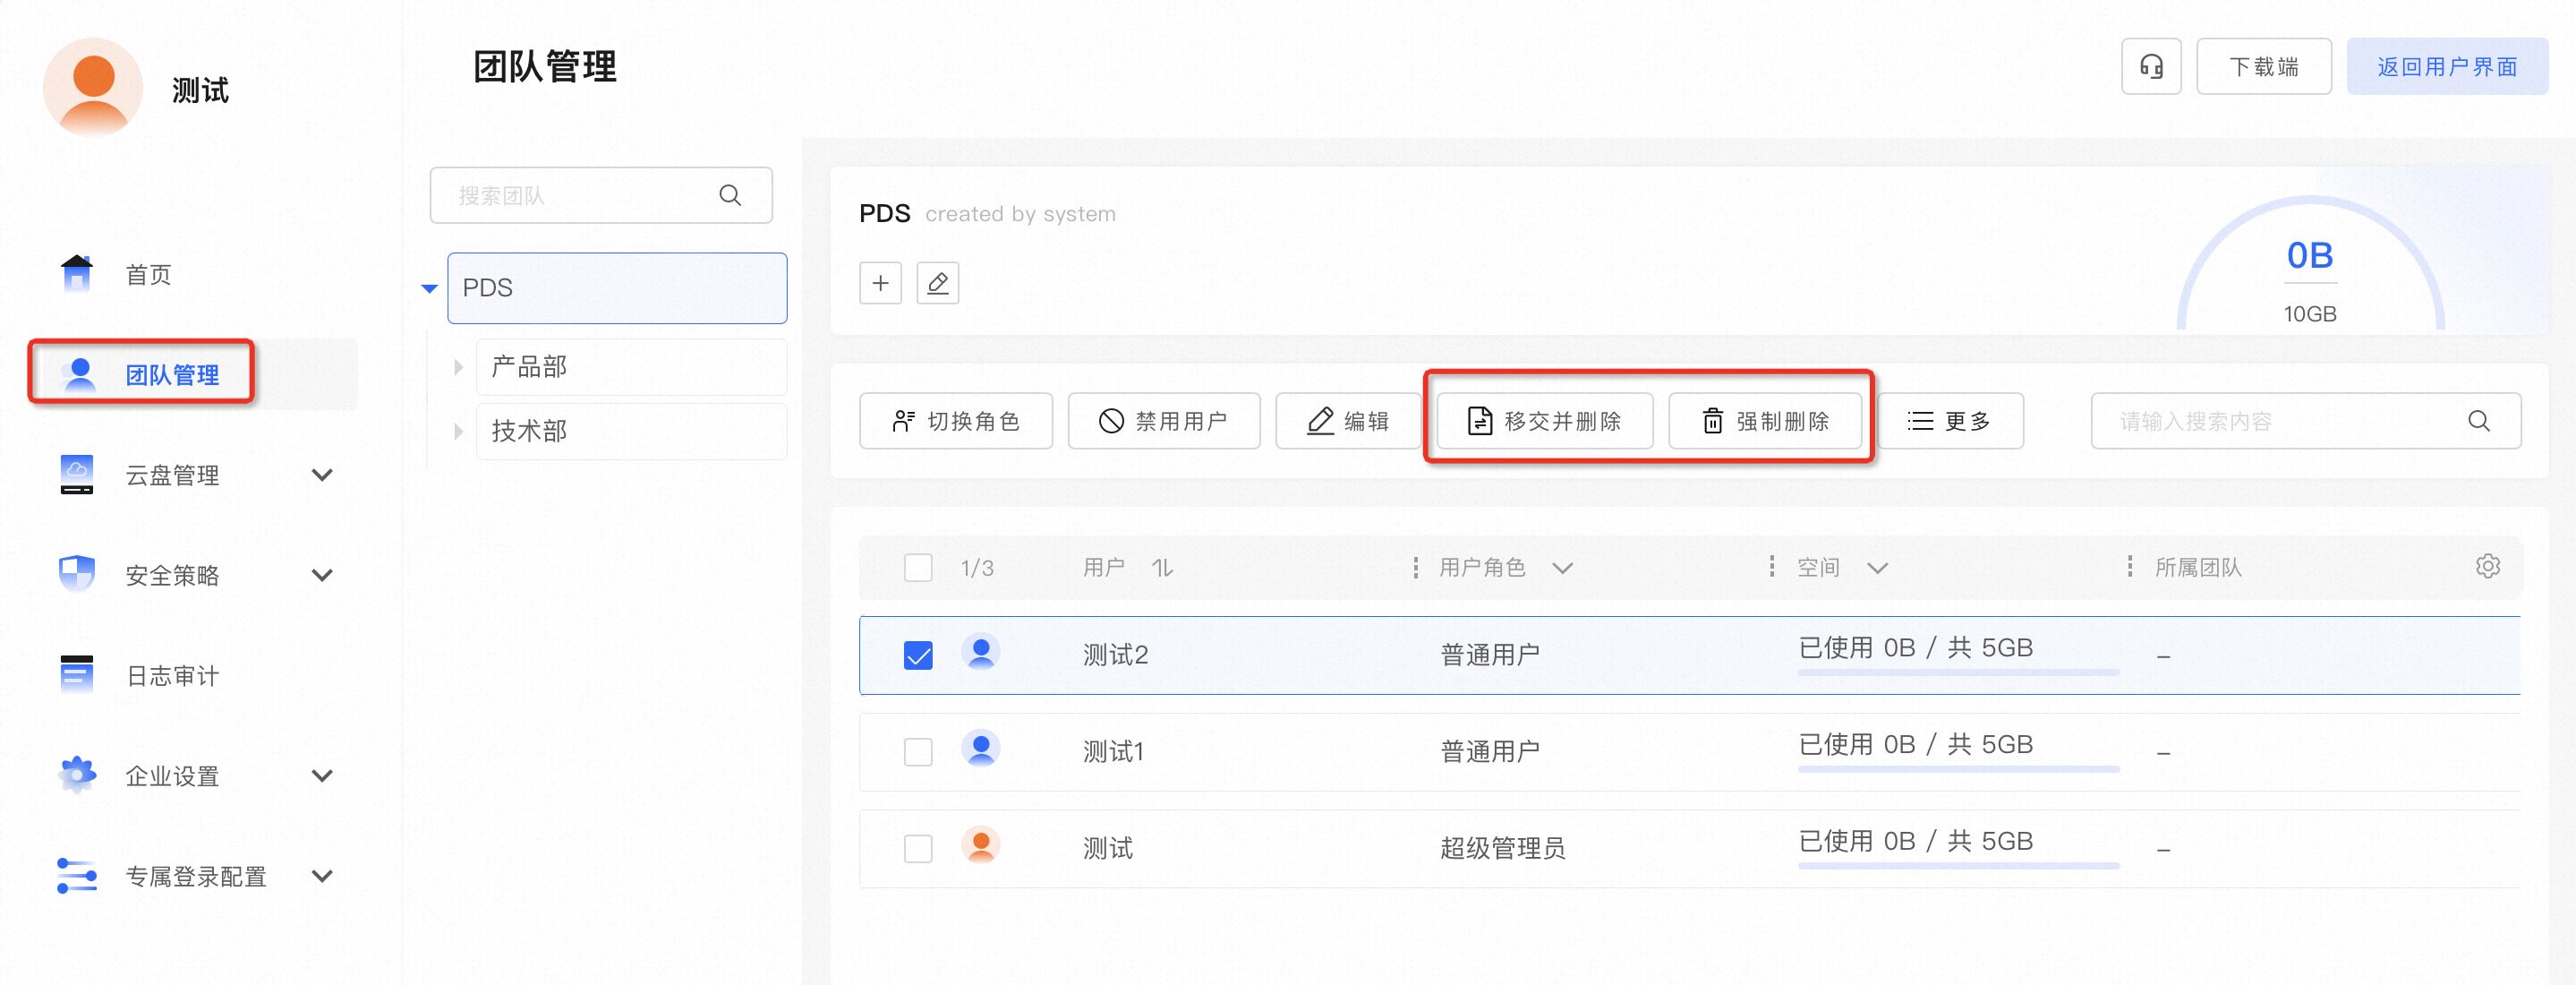Click the large profile avatar in sidebar
Viewport: 2576px width, 985px height.
click(93, 88)
